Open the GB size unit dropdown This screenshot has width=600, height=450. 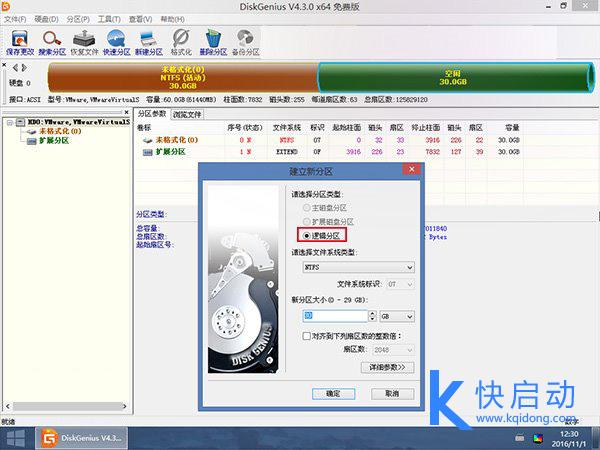397,316
